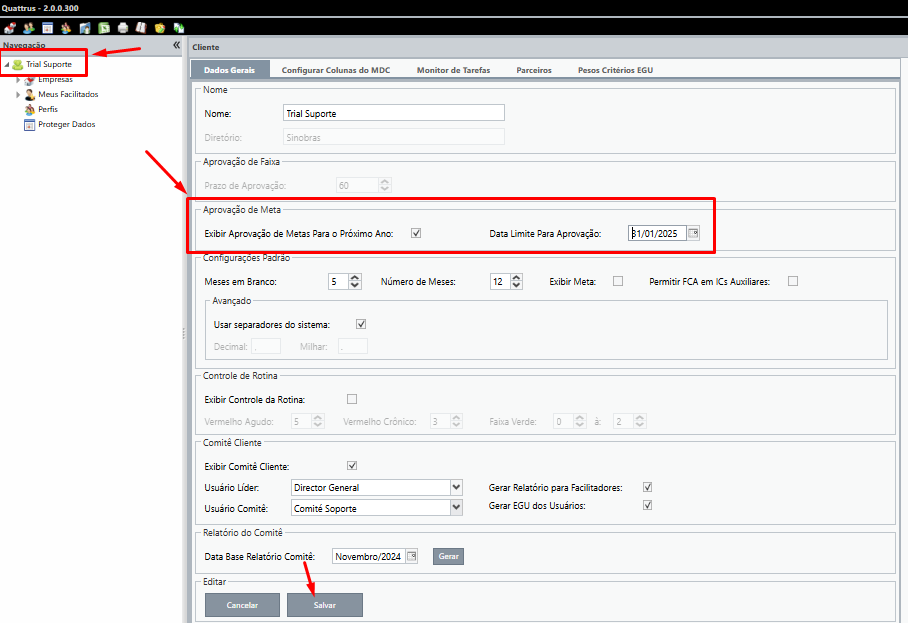Click the green user icon beside Trial Suporte
The image size is (908, 623).
pyautogui.click(x=18, y=64)
